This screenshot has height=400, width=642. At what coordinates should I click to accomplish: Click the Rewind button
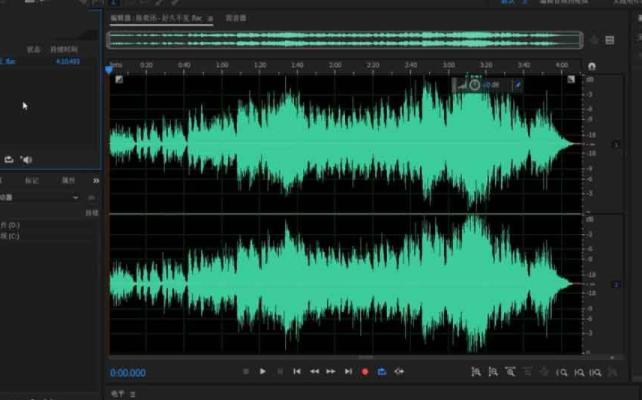[314, 372]
